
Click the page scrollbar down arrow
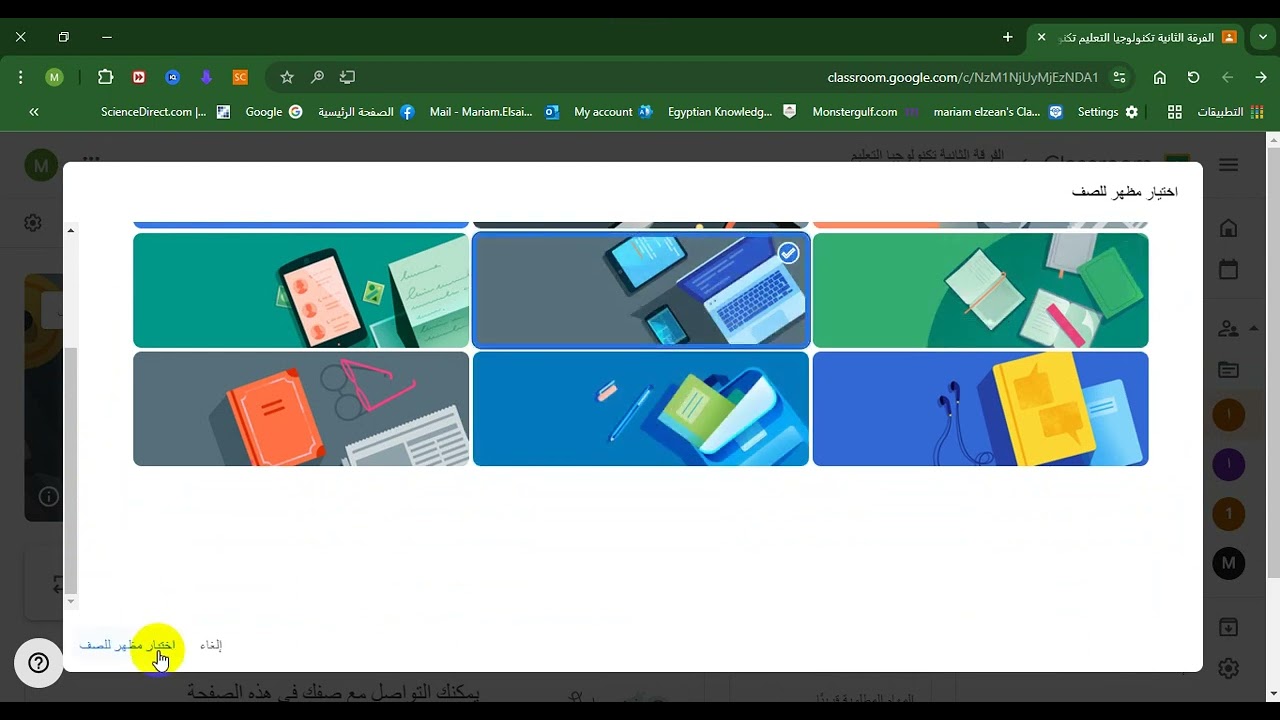click(1272, 694)
